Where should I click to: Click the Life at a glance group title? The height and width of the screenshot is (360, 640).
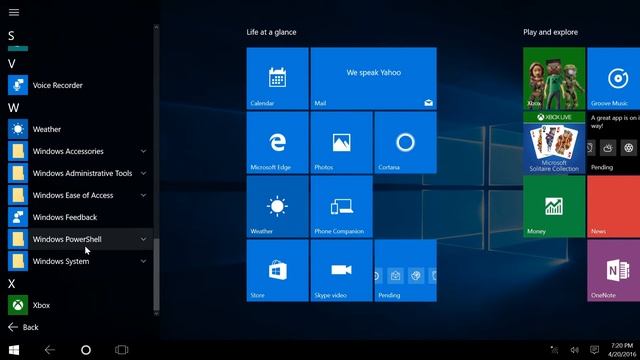click(x=271, y=32)
